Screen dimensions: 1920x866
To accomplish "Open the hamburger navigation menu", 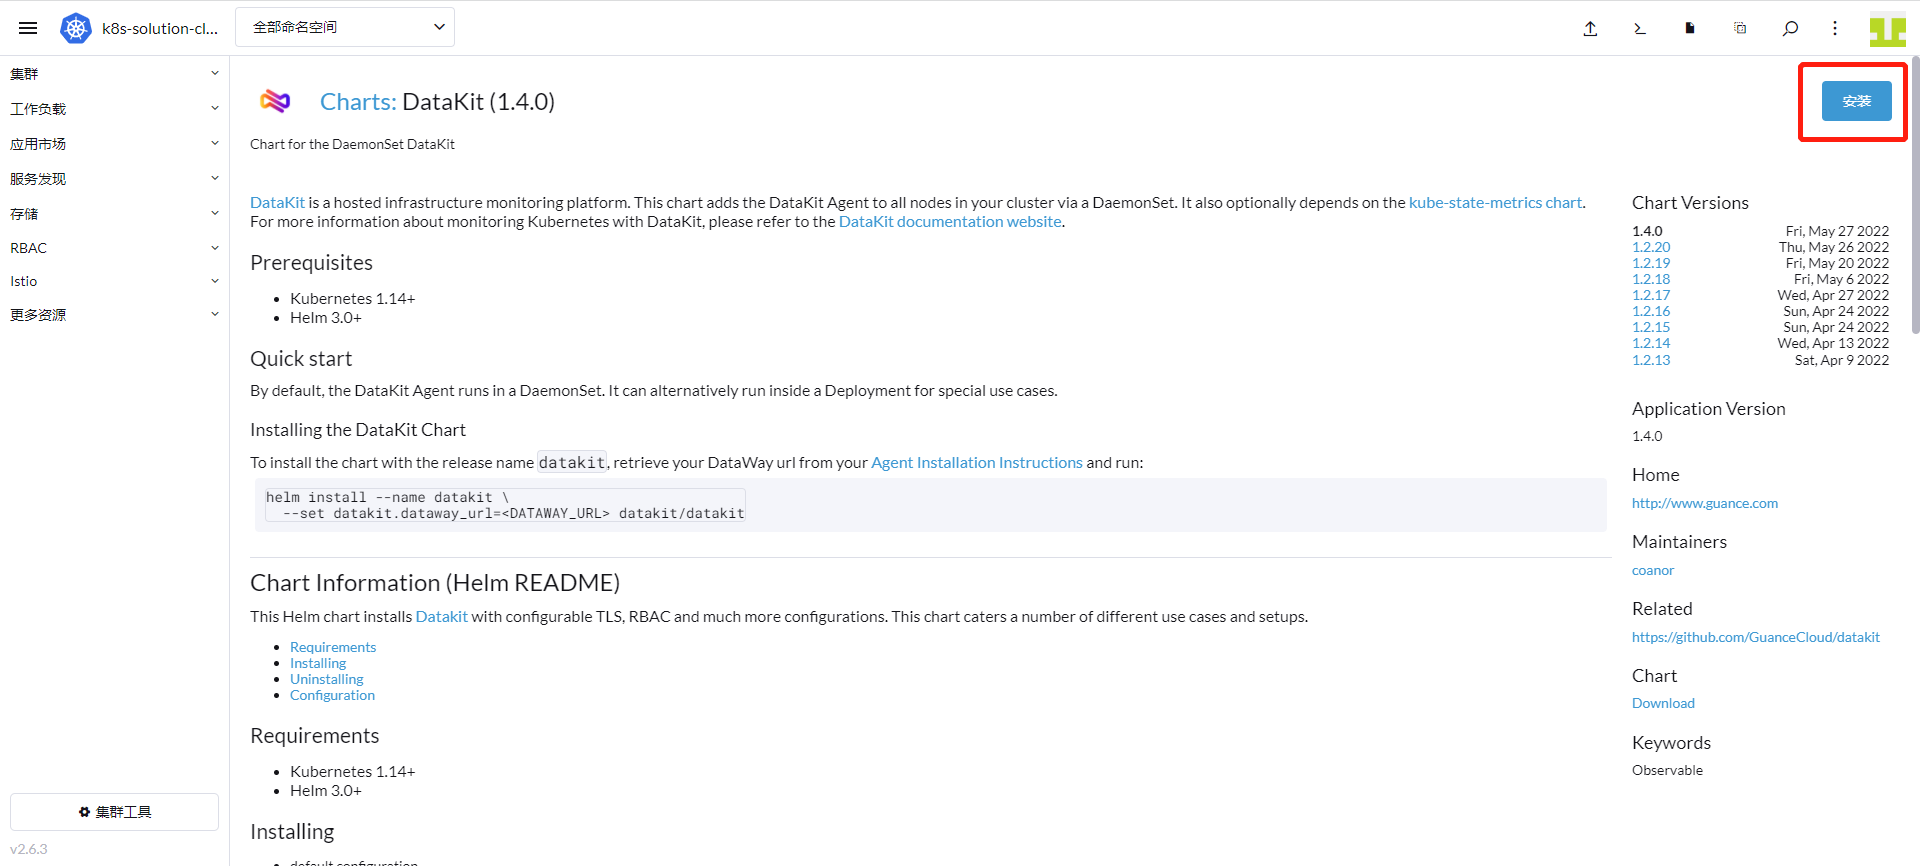I will pyautogui.click(x=28, y=28).
